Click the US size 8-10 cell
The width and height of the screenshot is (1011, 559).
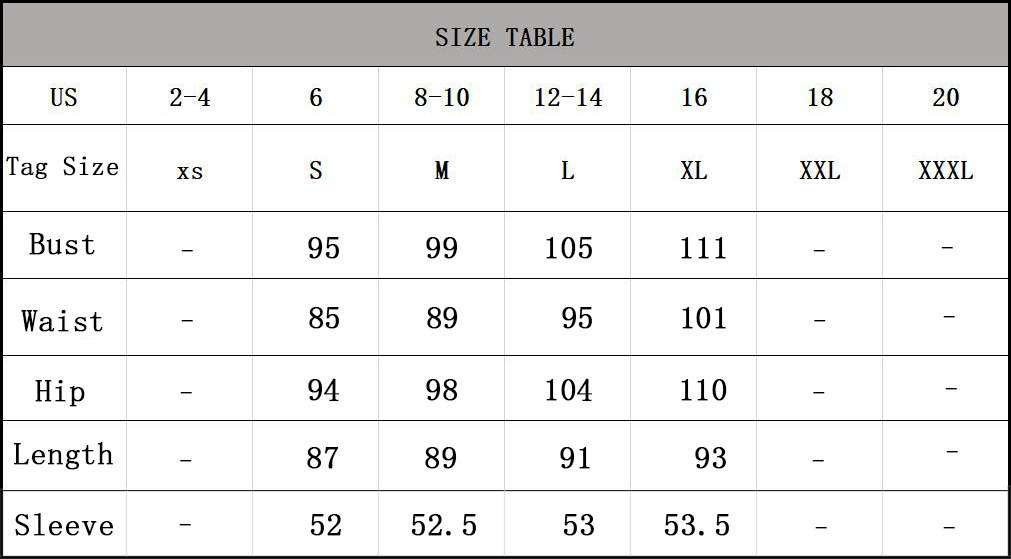pyautogui.click(x=442, y=97)
